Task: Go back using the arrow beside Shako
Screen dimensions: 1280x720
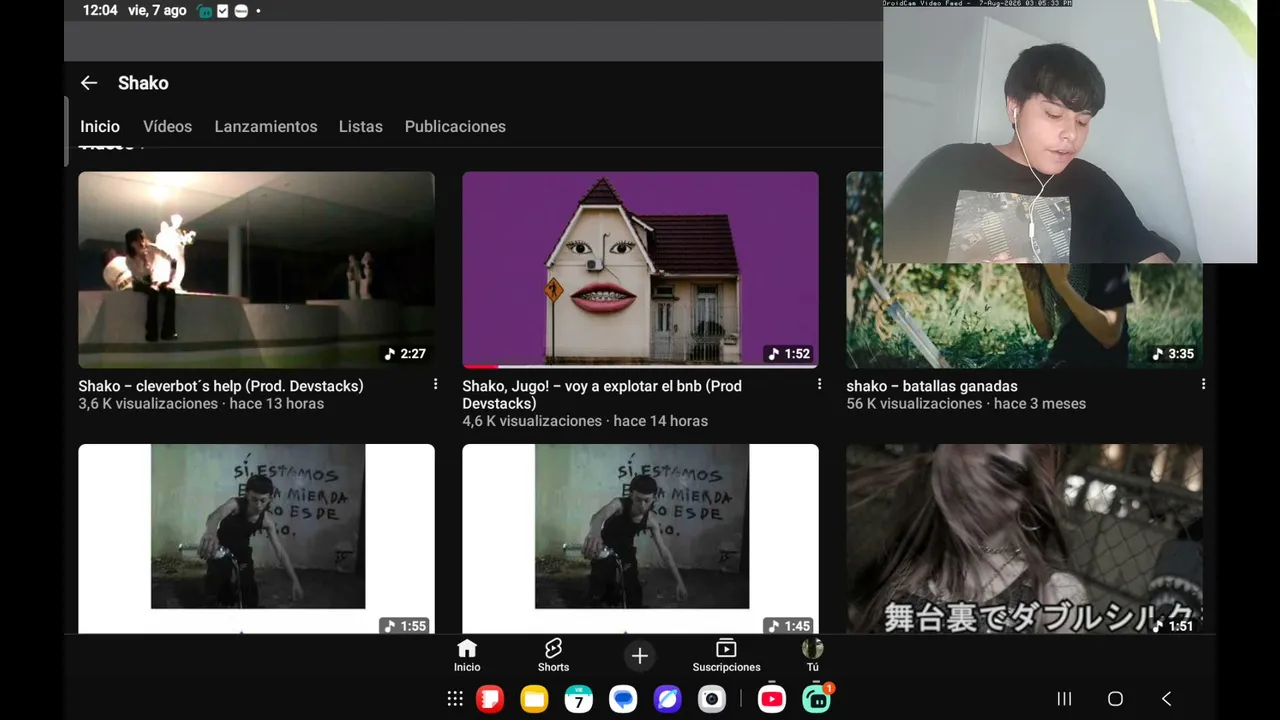Action: (89, 83)
